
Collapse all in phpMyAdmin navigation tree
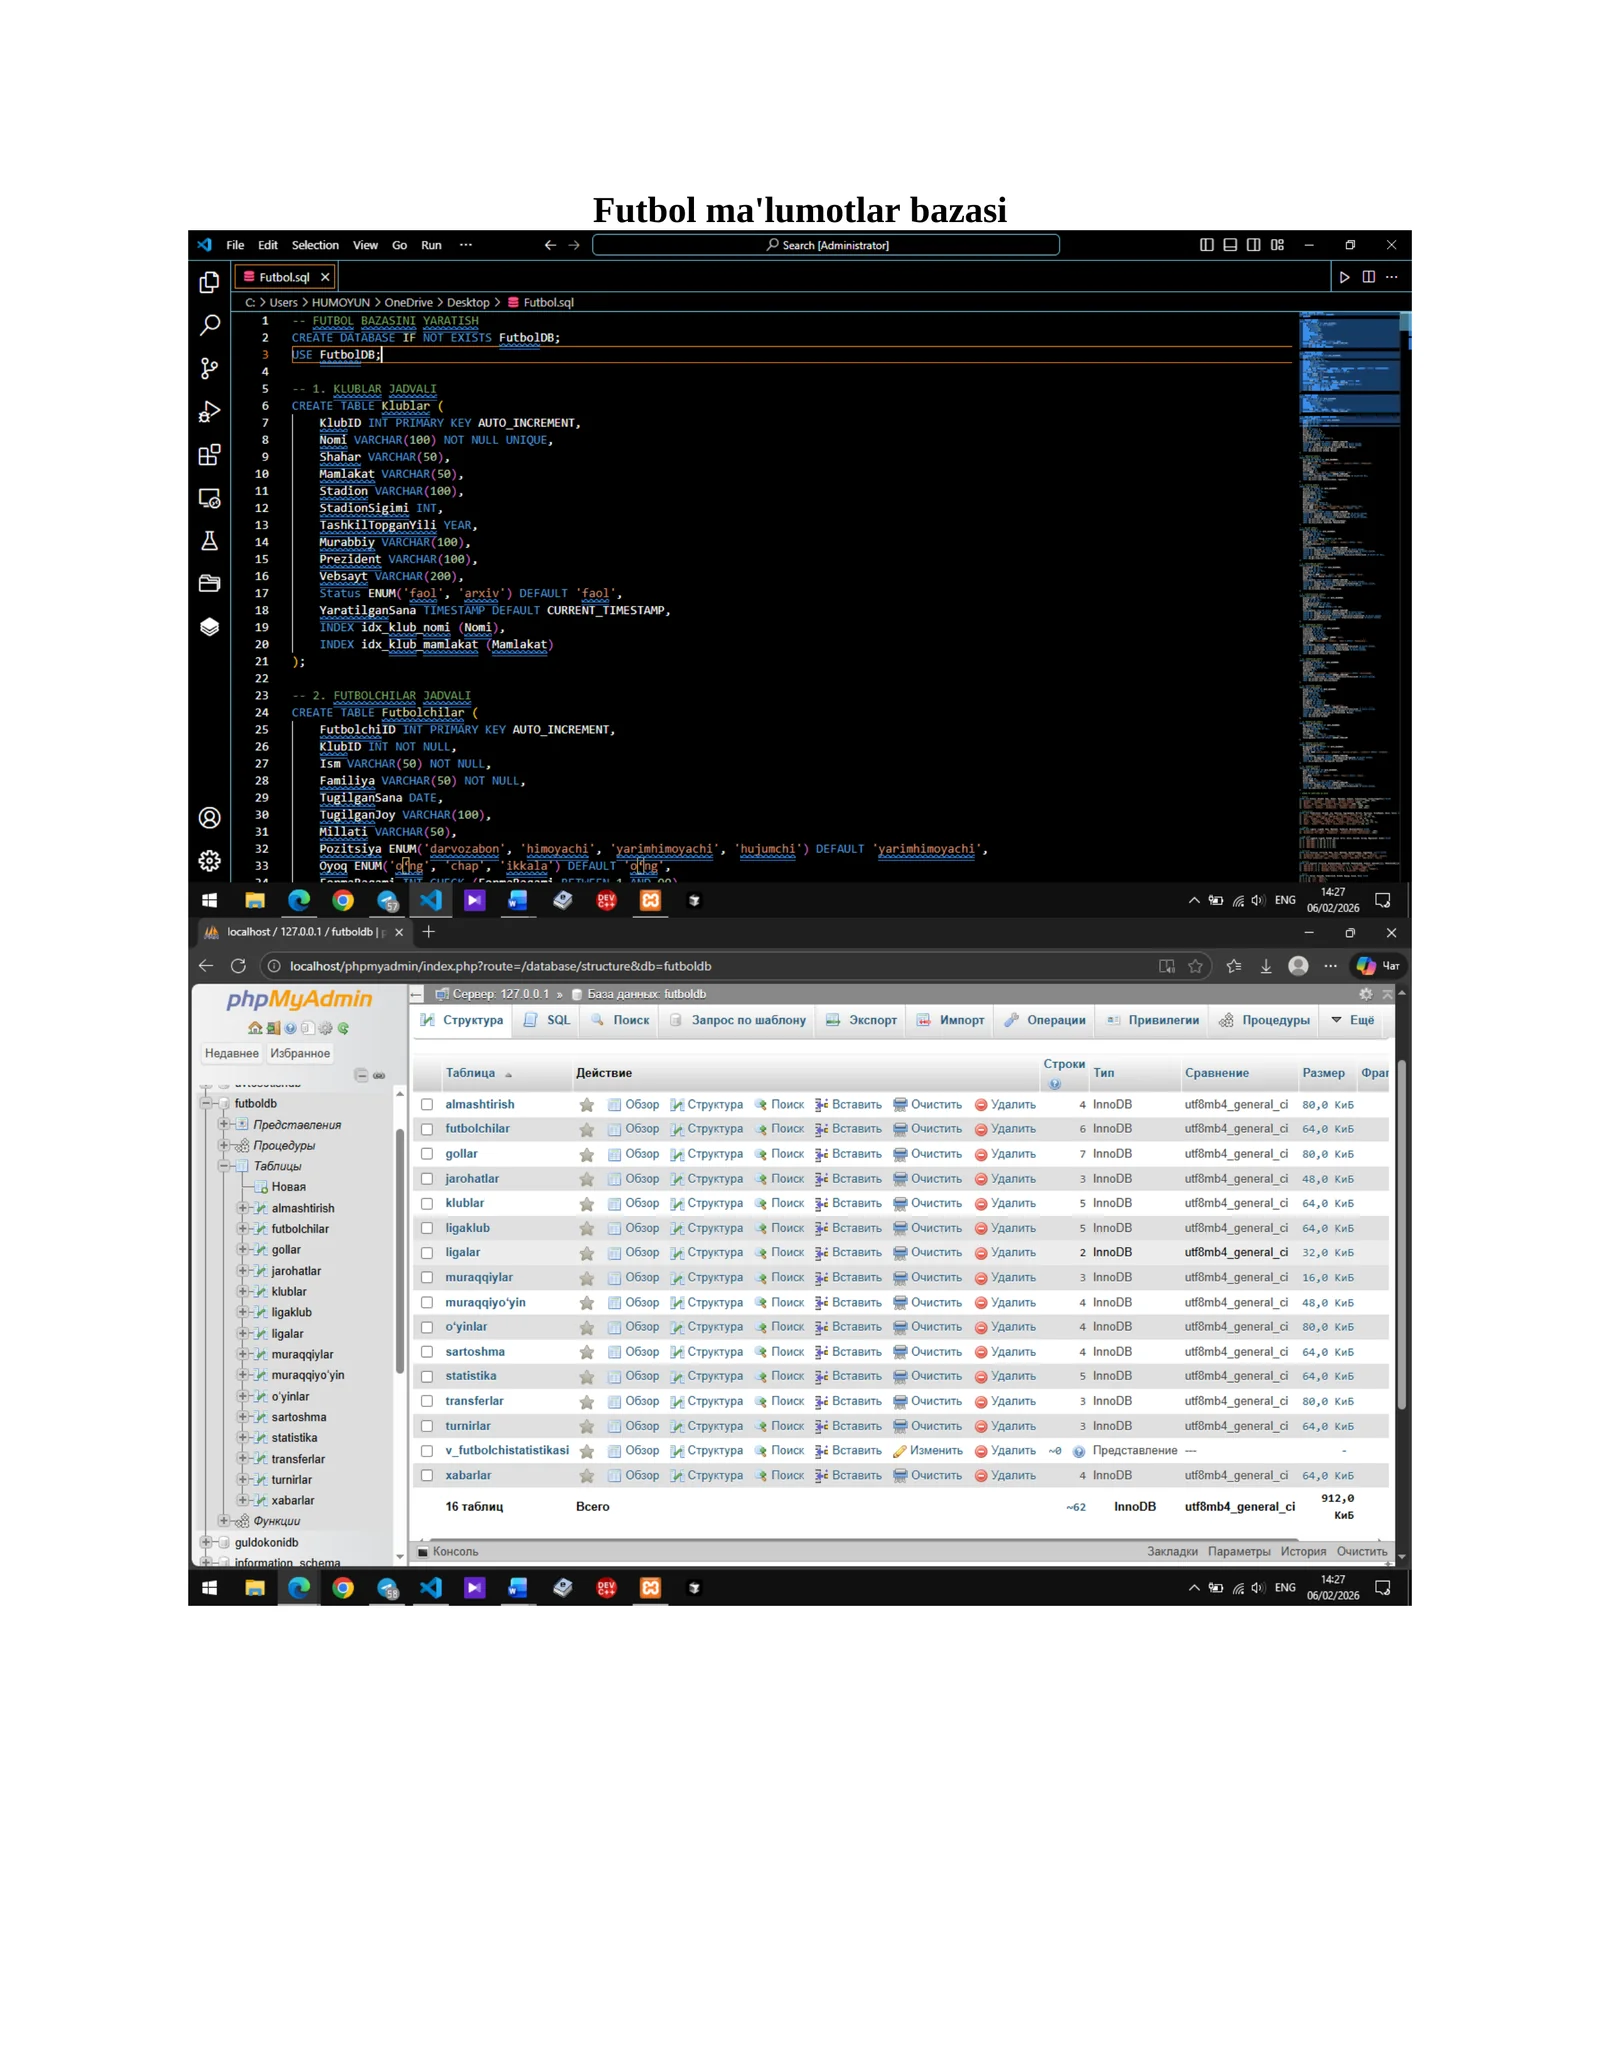click(361, 1075)
